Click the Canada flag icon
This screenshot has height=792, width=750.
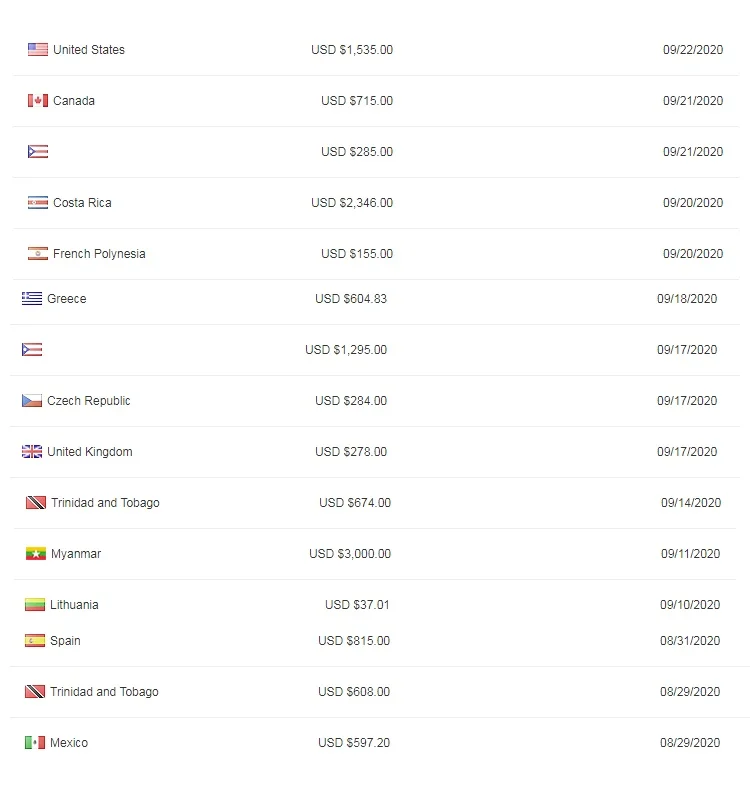[38, 101]
